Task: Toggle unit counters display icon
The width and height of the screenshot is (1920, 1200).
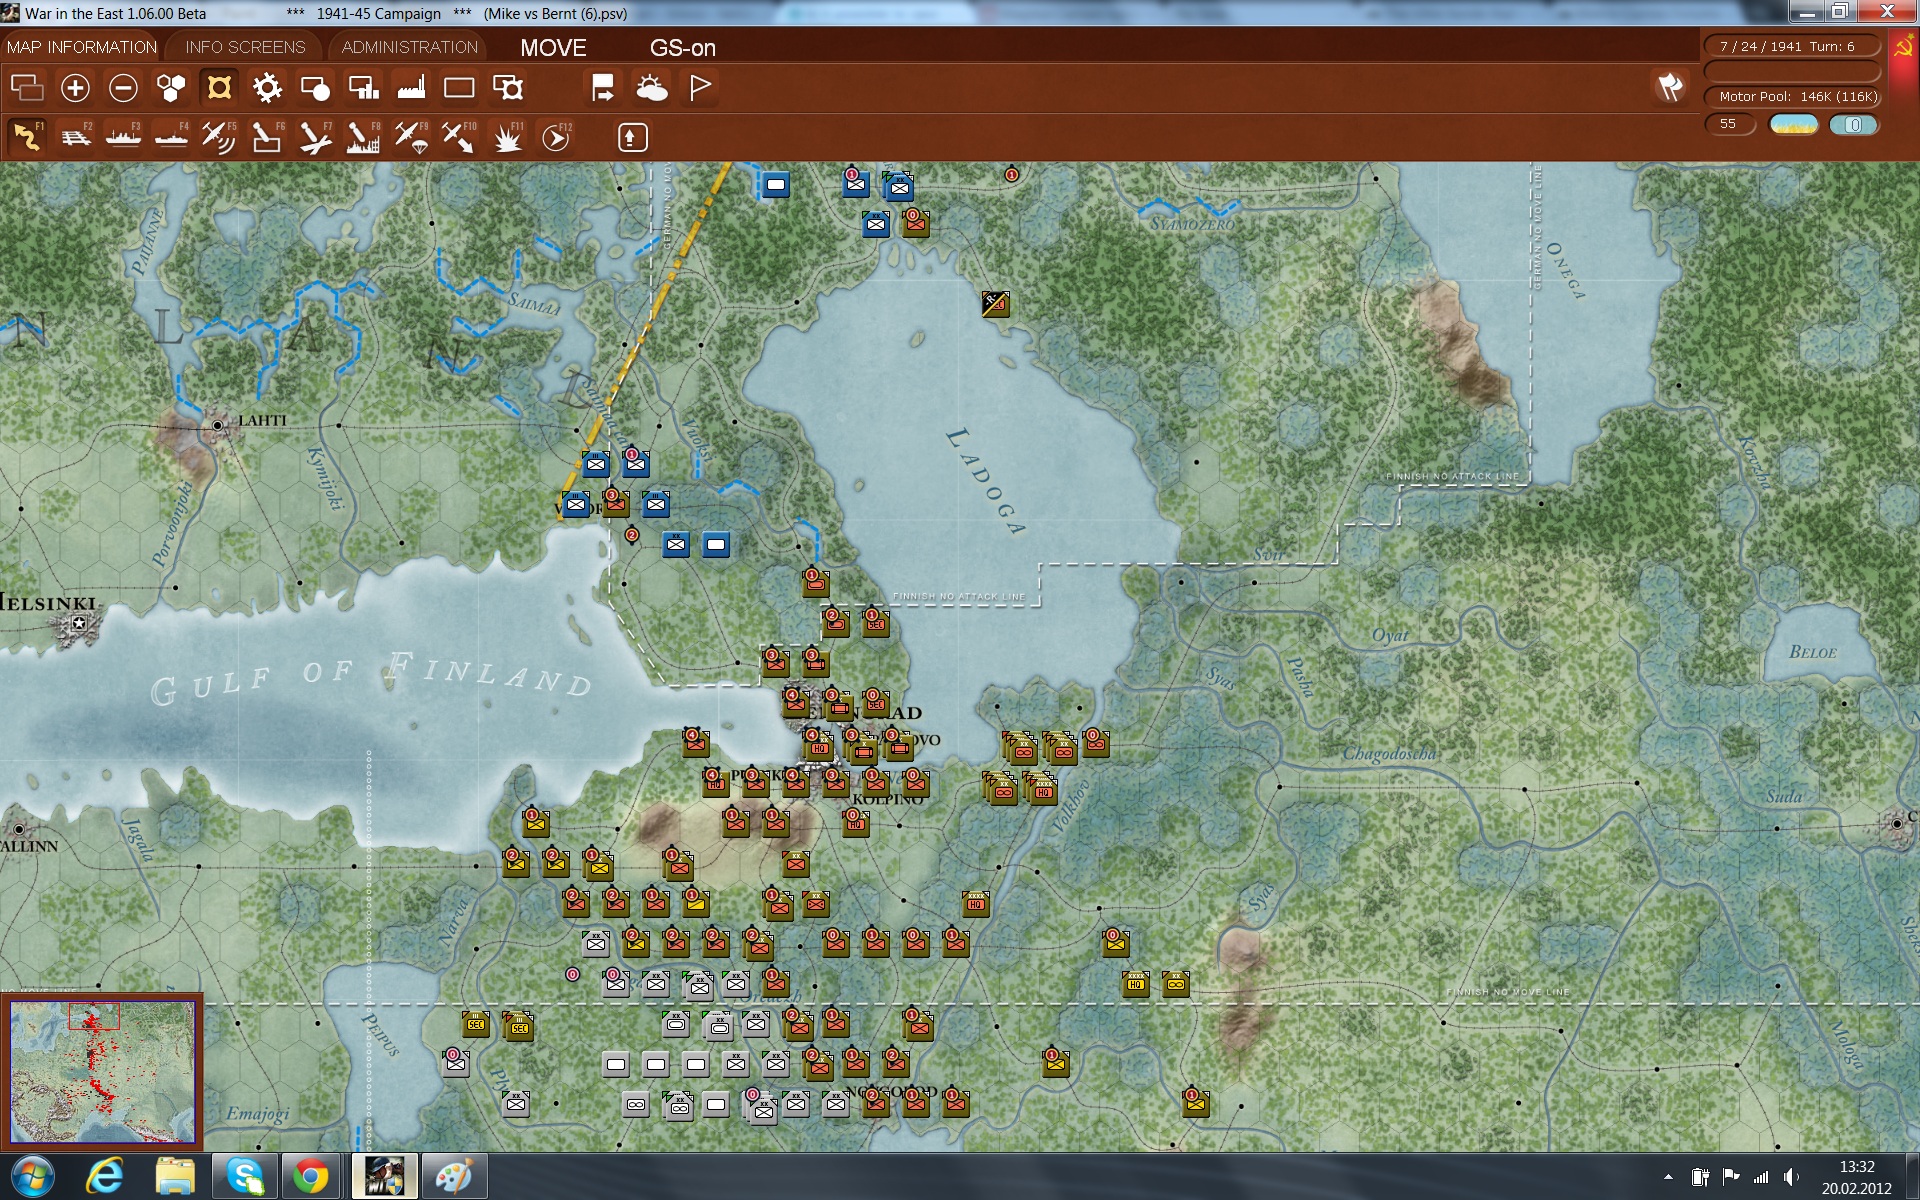Action: tap(27, 88)
